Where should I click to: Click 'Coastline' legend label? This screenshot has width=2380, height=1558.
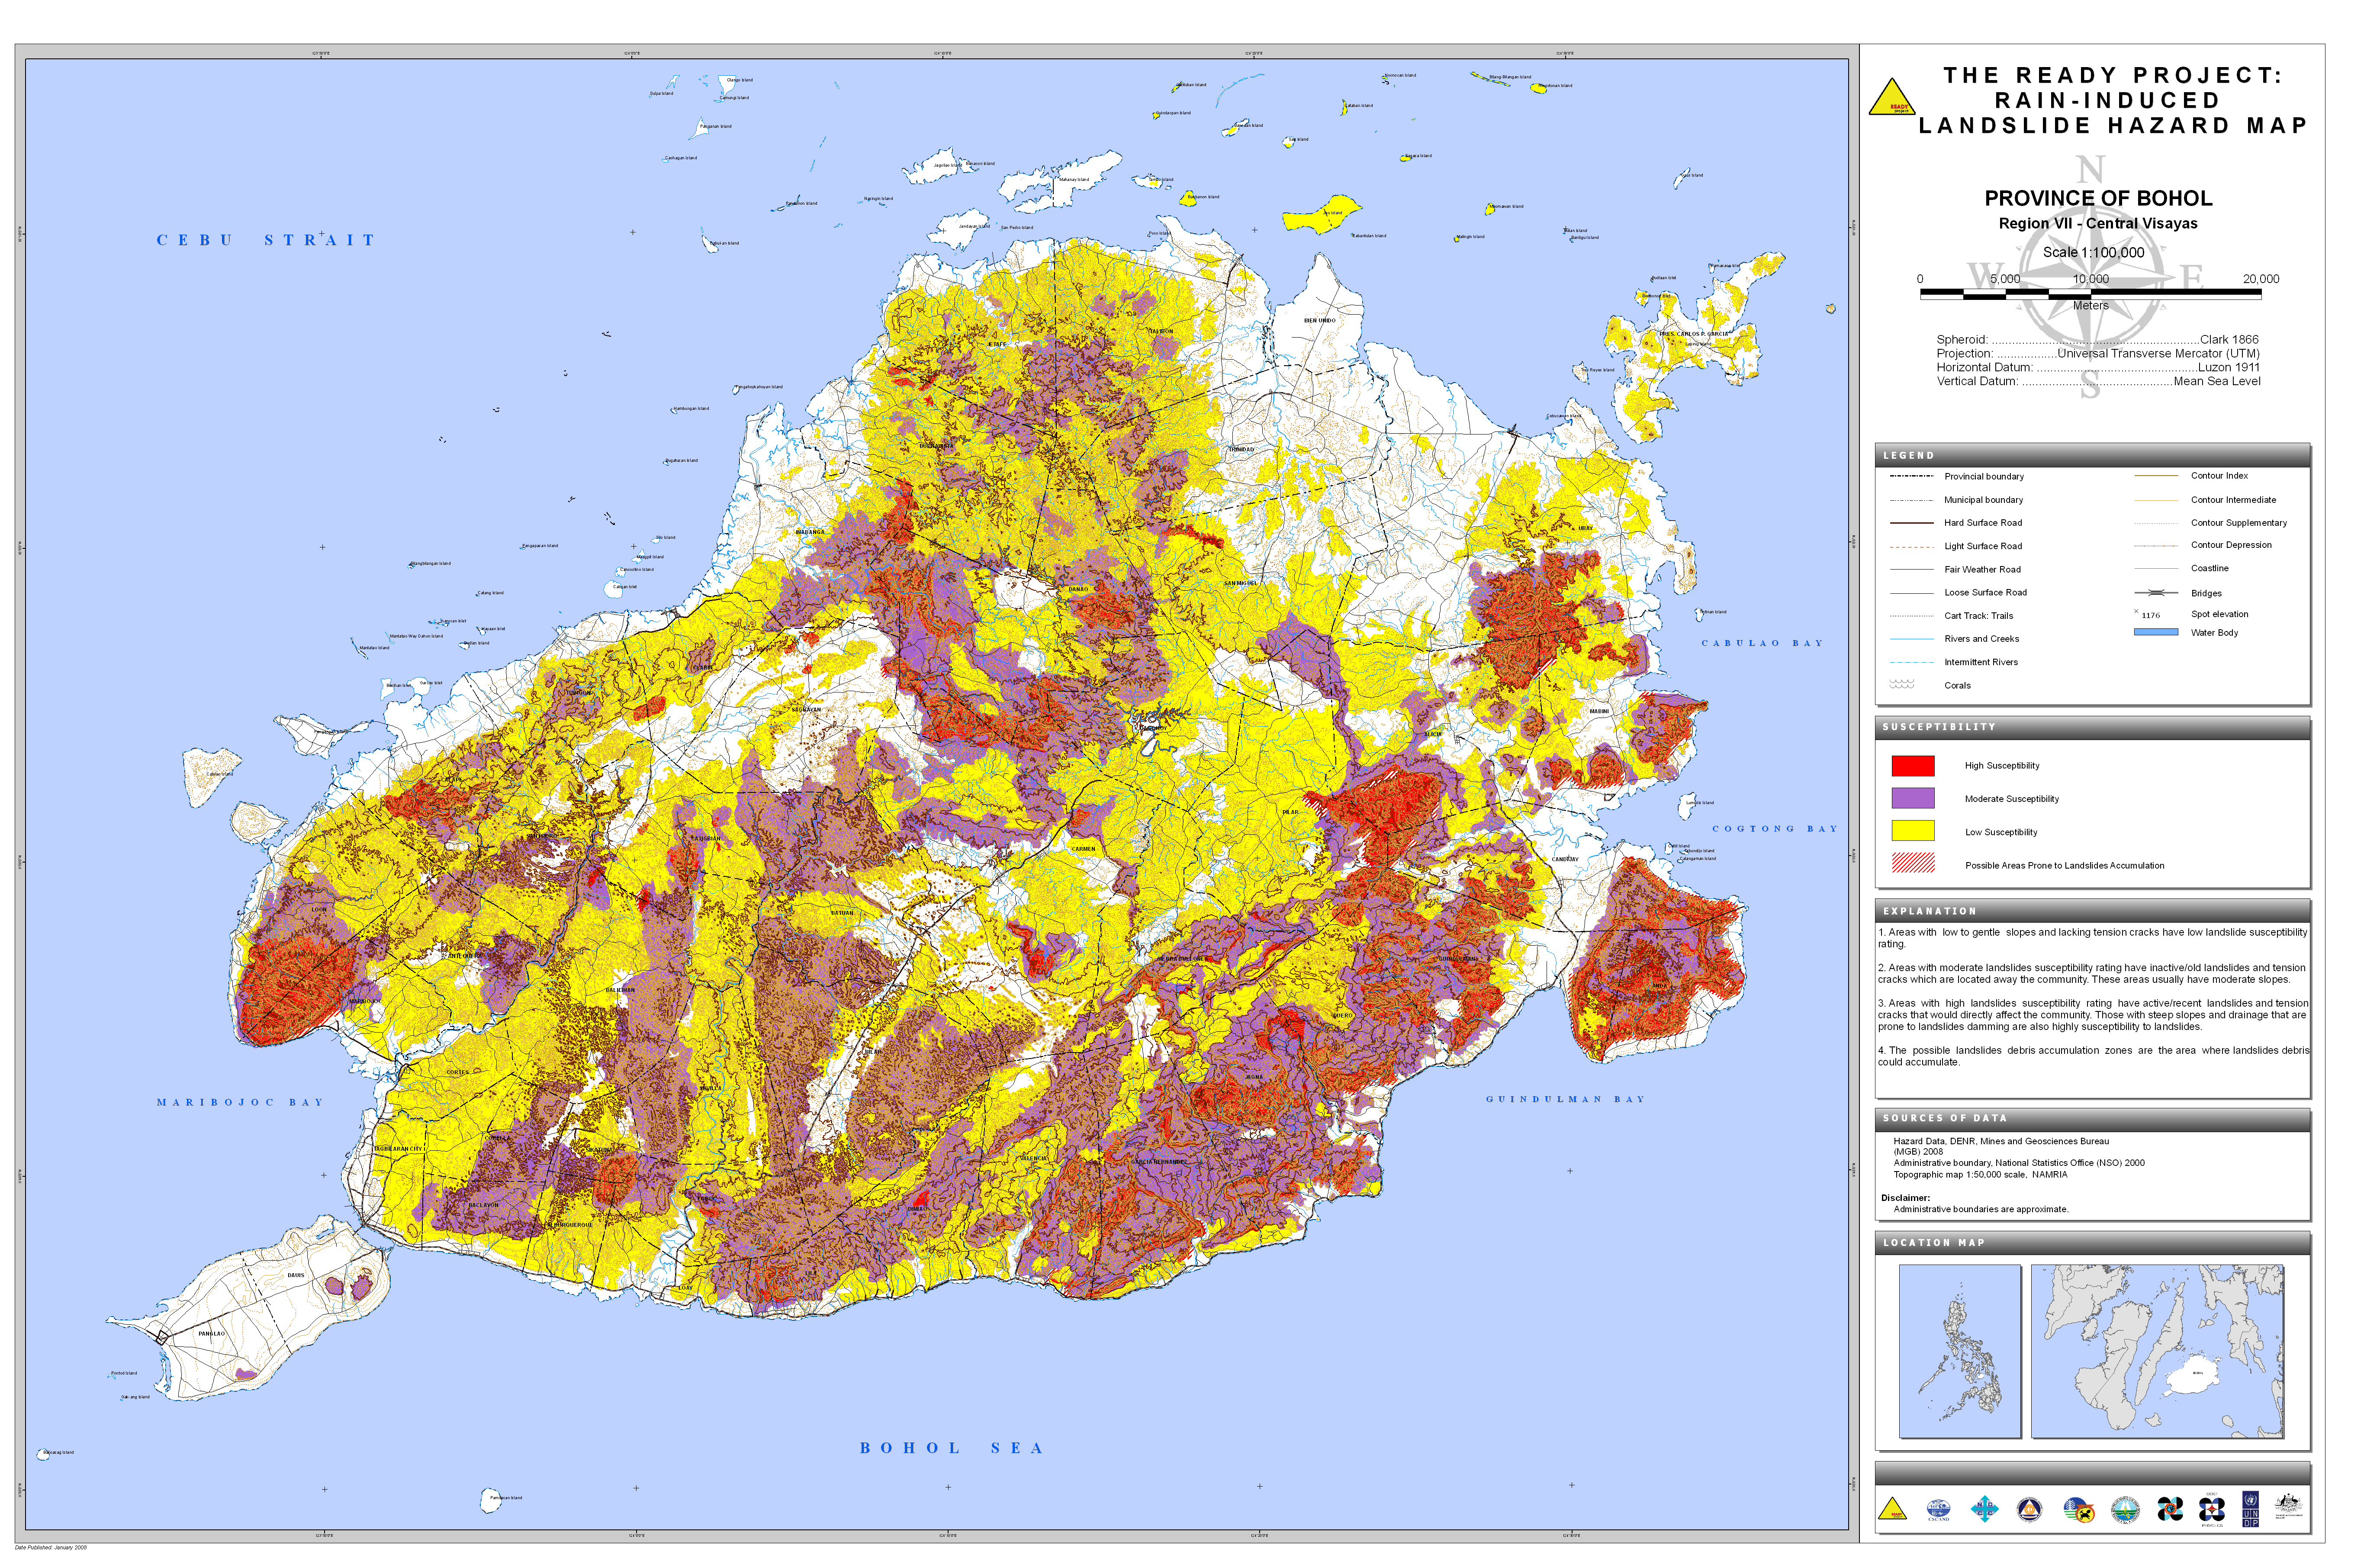pyautogui.click(x=2209, y=568)
